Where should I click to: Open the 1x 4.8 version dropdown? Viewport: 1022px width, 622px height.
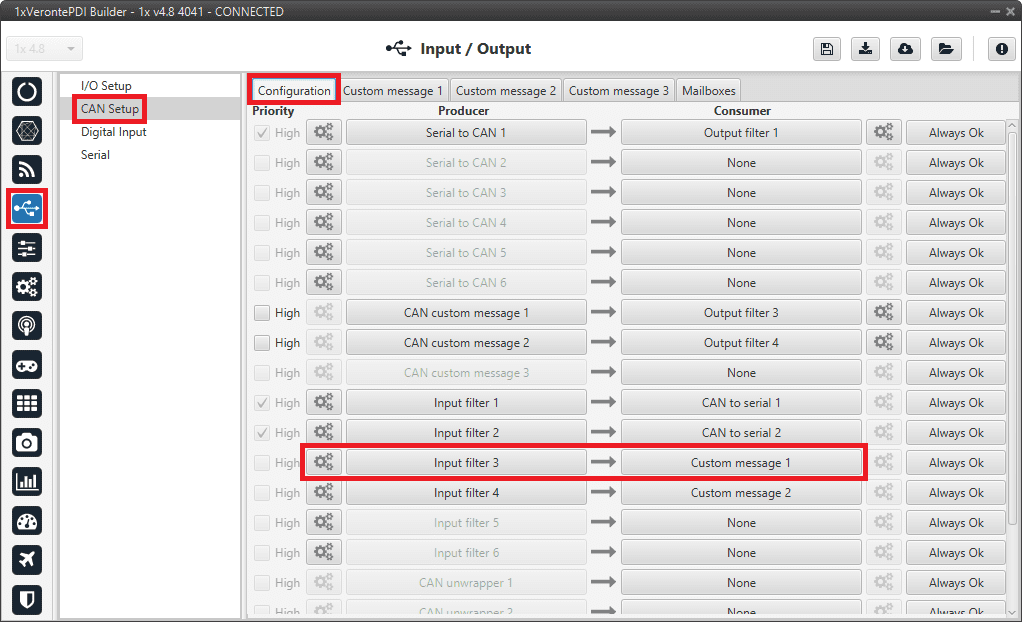(x=45, y=49)
